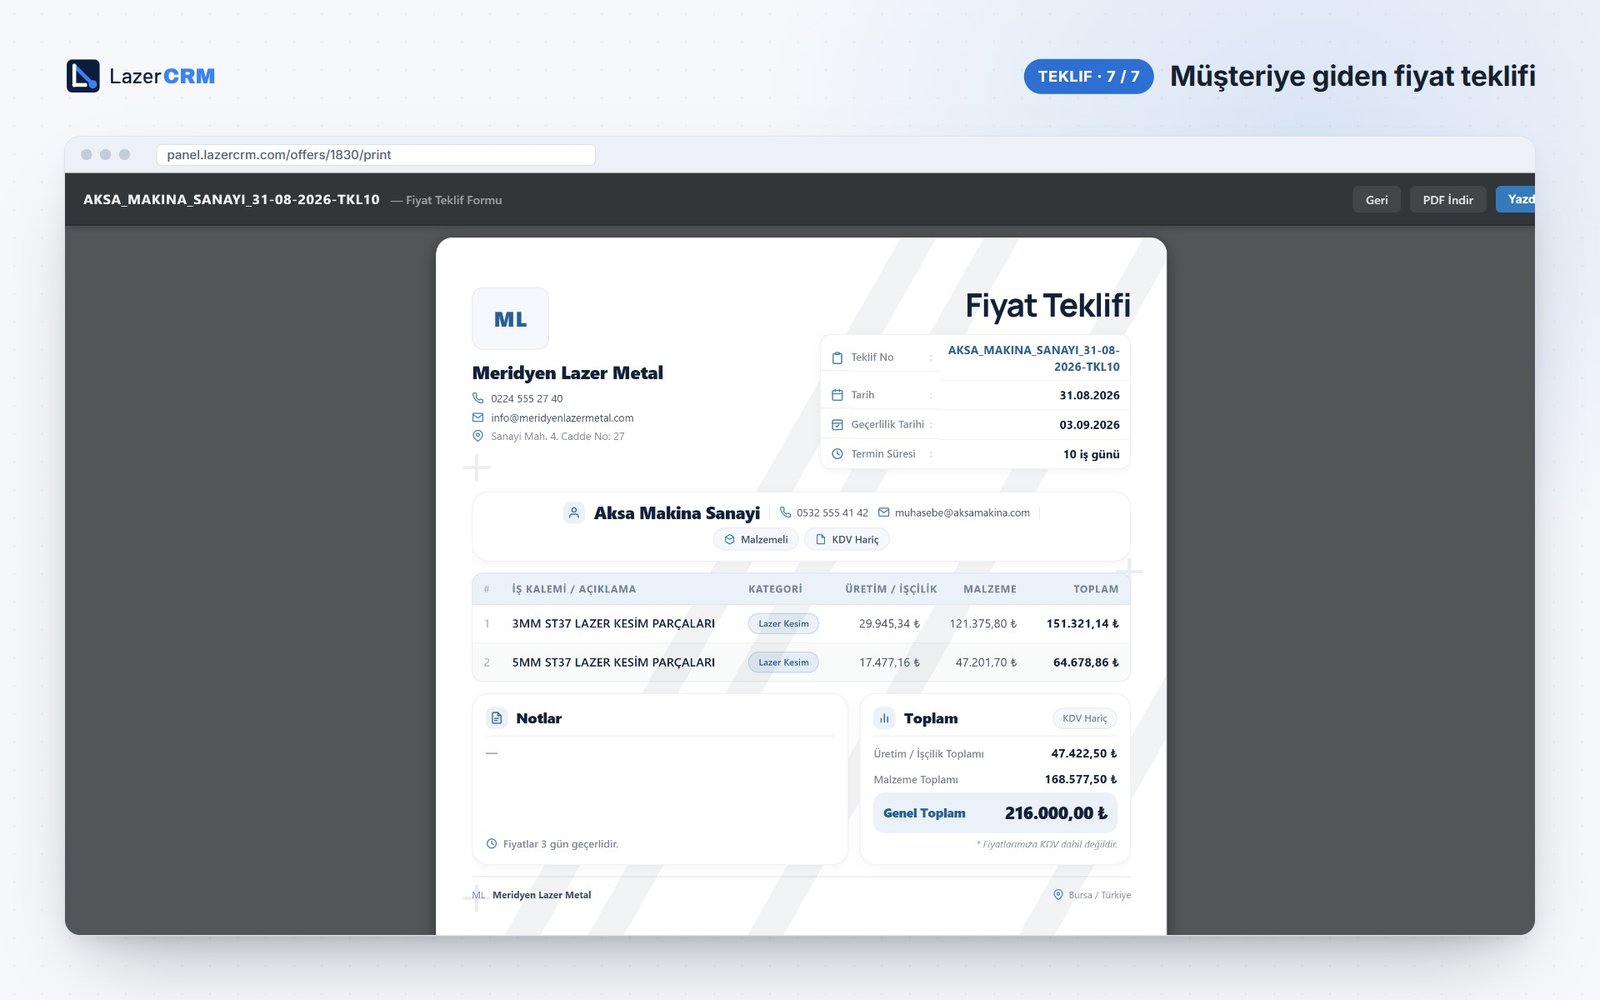1600x1000 pixels.
Task: Download the offer via PDF İndir
Action: (x=1448, y=200)
